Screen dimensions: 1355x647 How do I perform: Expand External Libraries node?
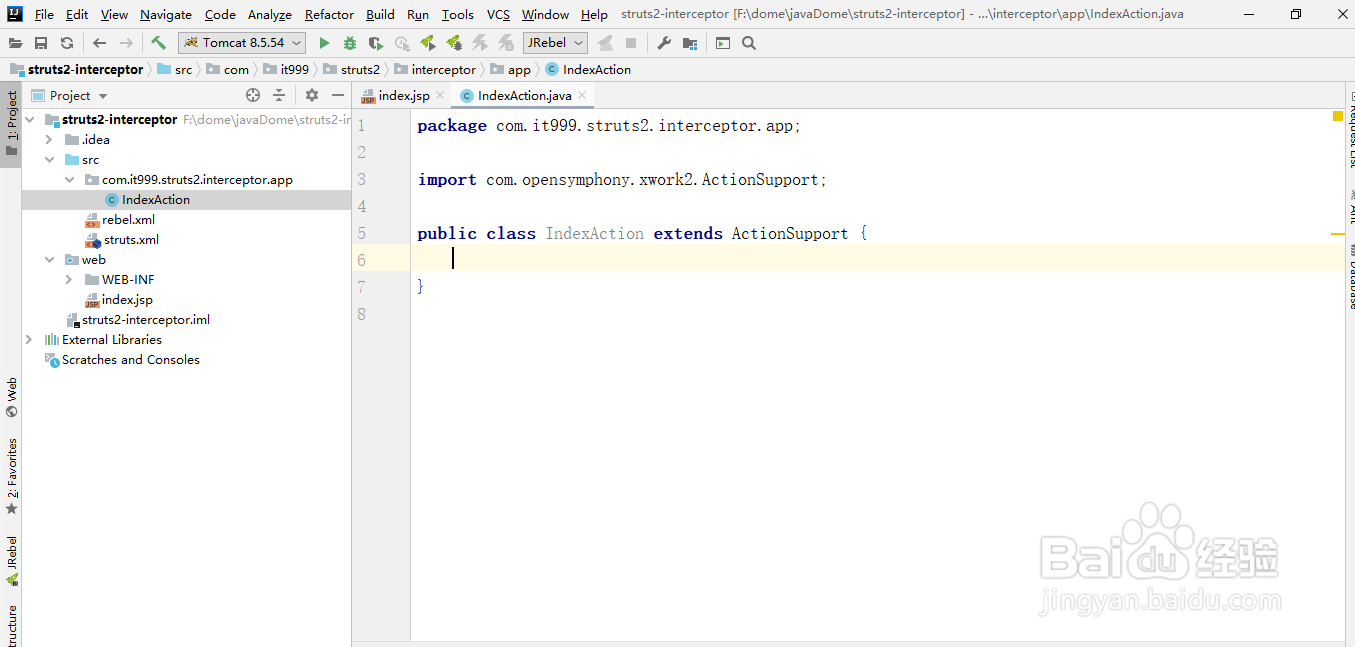click(28, 340)
